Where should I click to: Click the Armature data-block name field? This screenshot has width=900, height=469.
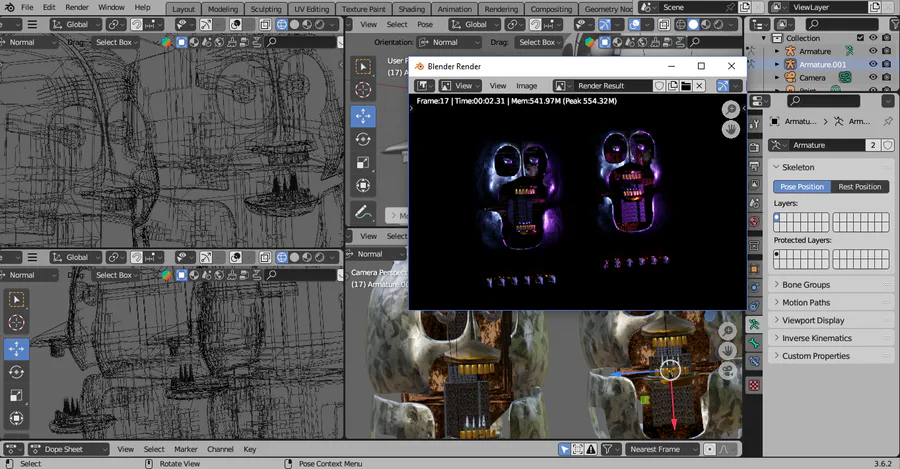tap(827, 145)
